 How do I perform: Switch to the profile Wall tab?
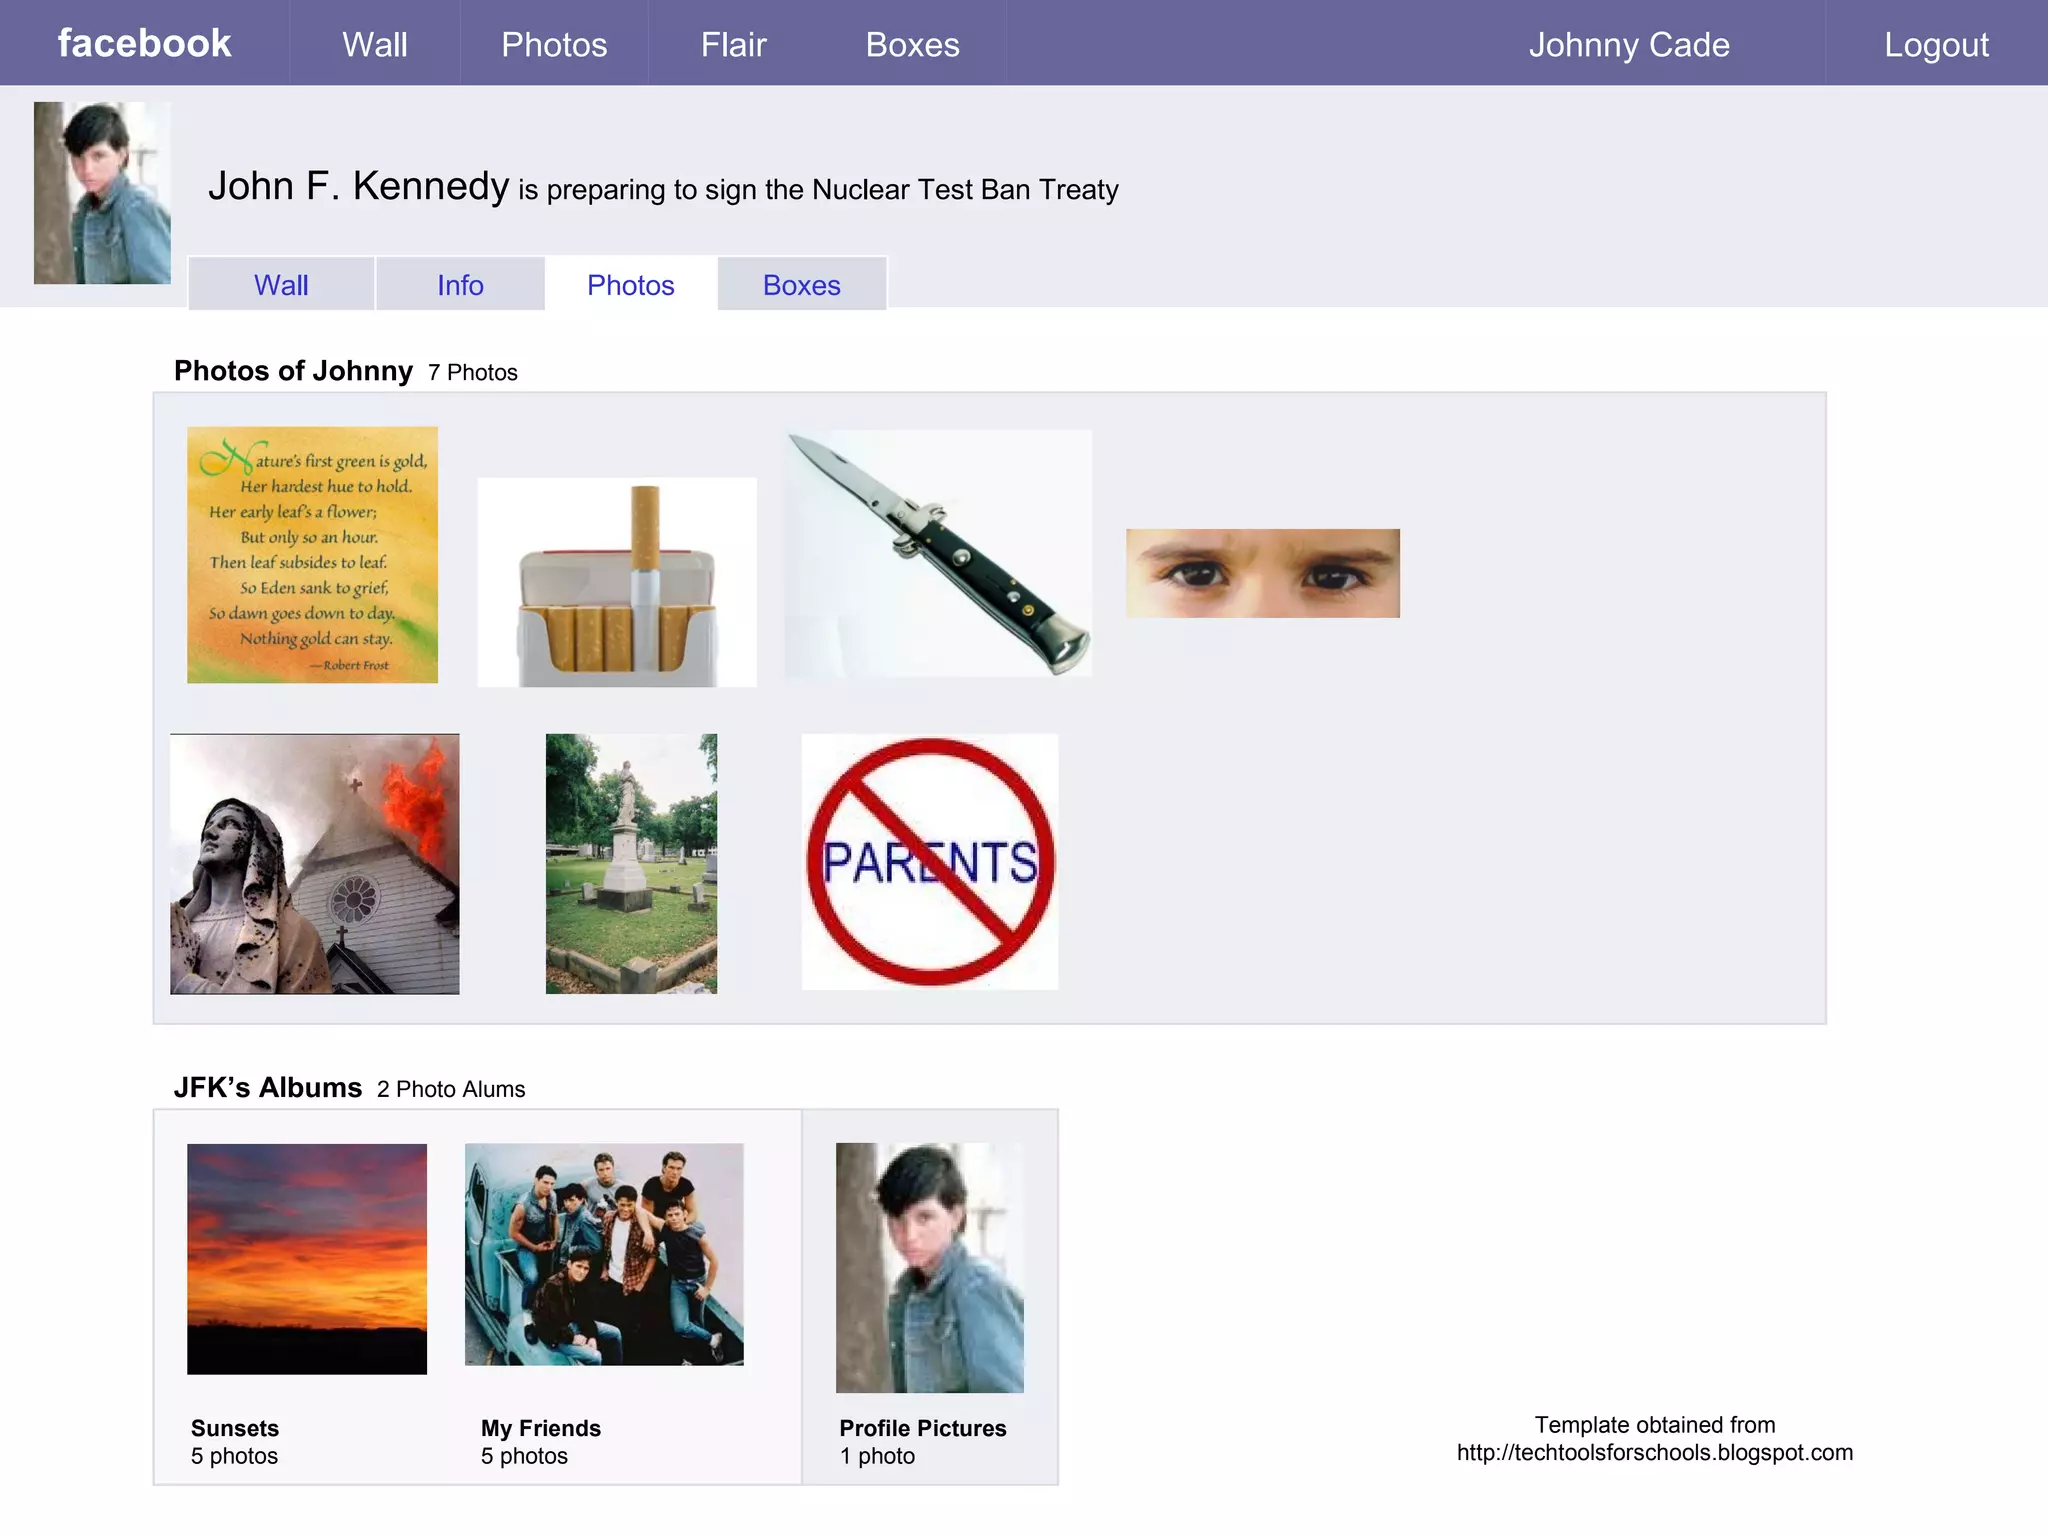point(281,285)
